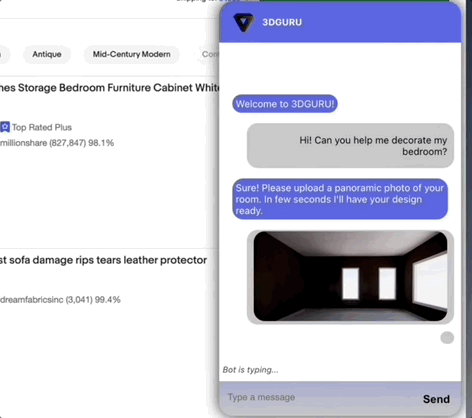The height and width of the screenshot is (418, 472).
Task: Open the Storage Bedroom Furniture Cabinet listing
Action: [x=109, y=88]
